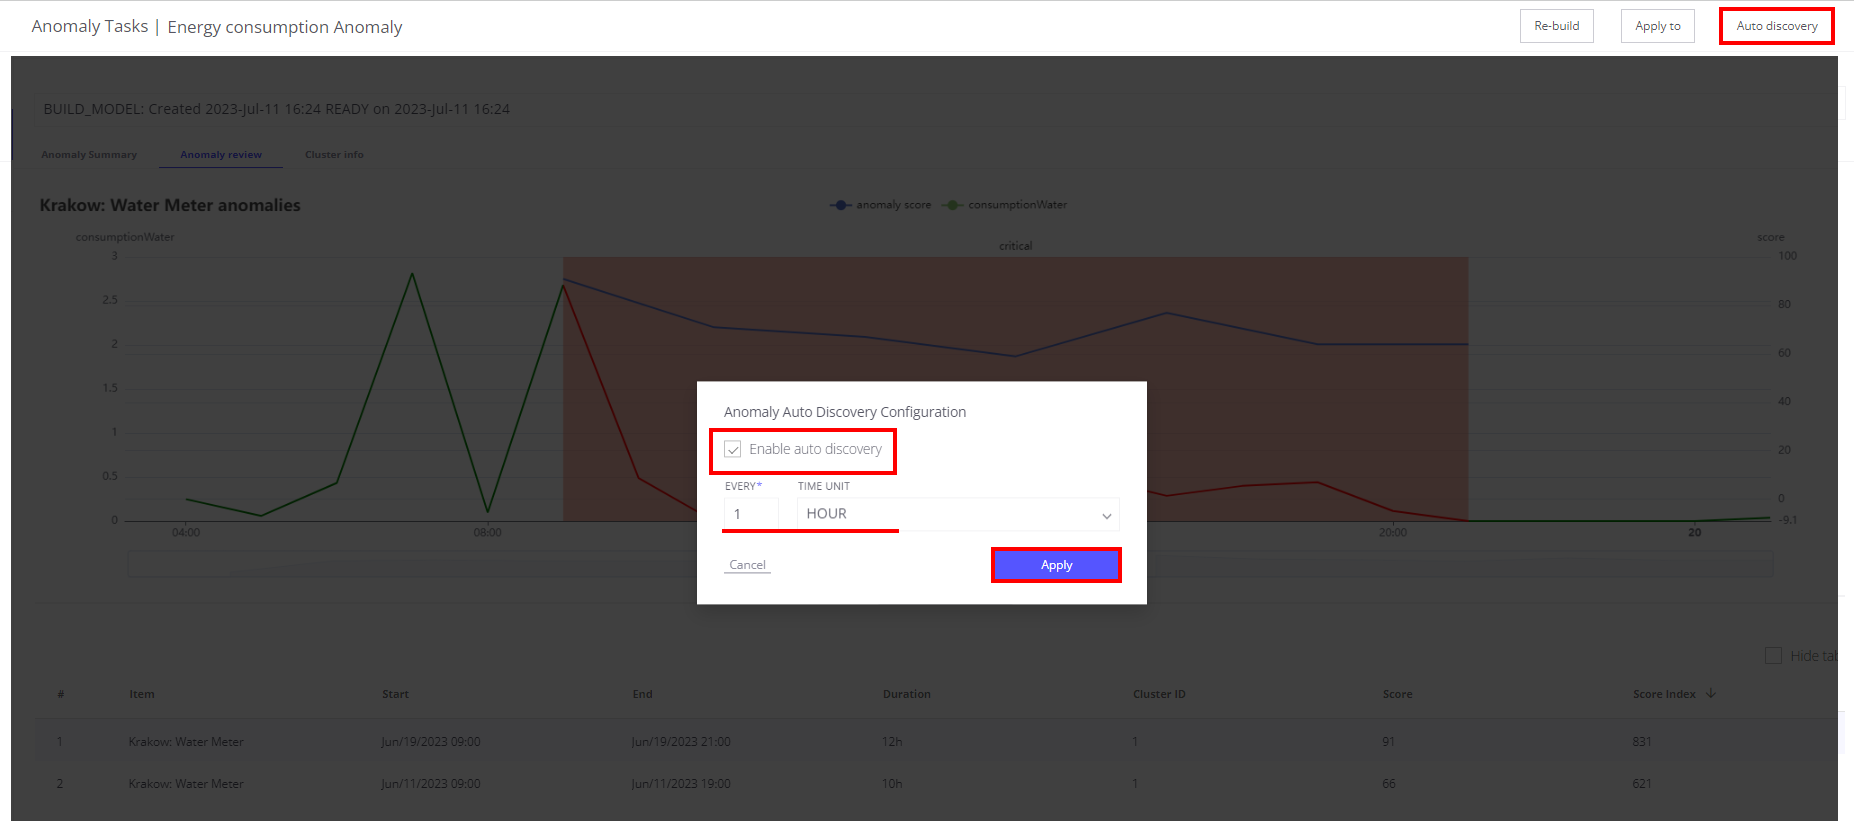Click the Item column header
The width and height of the screenshot is (1854, 821).
tap(142, 694)
